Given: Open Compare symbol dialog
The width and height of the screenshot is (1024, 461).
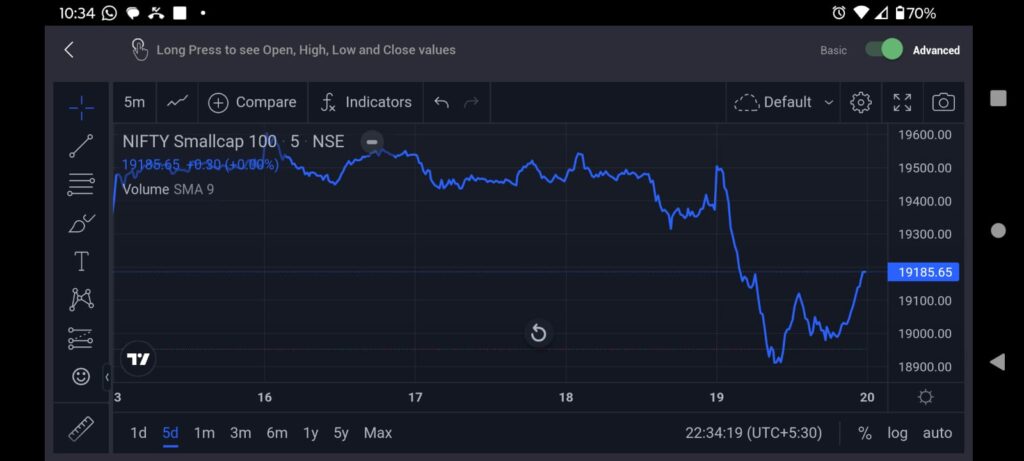Looking at the screenshot, I should coord(252,103).
